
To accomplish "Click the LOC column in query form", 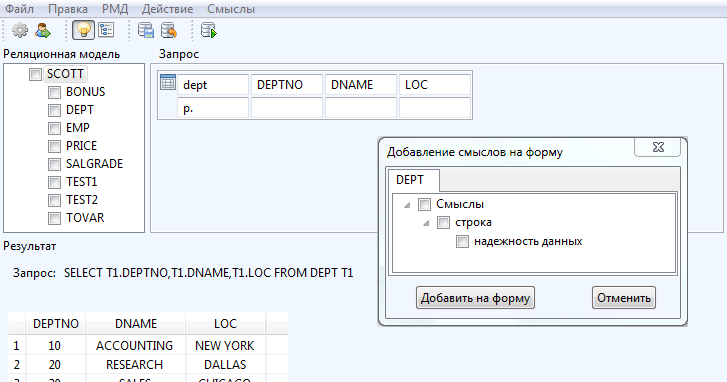I will tap(434, 85).
